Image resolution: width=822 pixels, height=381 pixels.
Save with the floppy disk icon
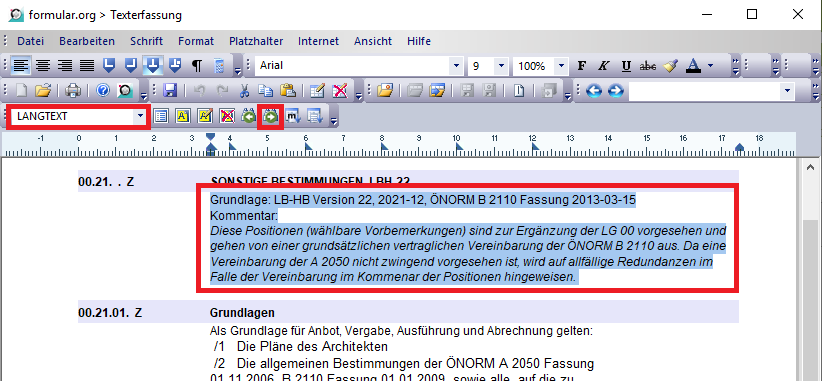(x=170, y=91)
